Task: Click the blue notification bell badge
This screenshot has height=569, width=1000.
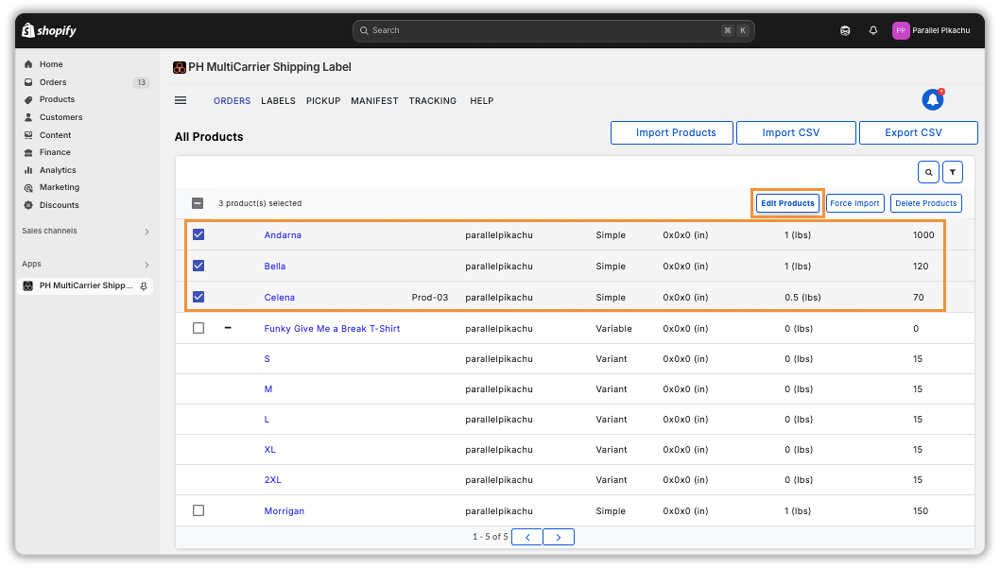Action: [x=932, y=100]
